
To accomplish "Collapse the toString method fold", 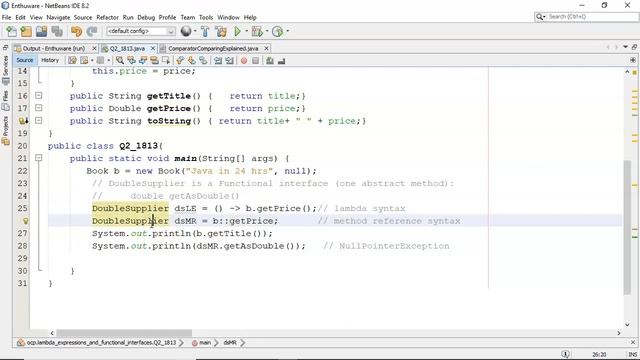I will pos(38,120).
